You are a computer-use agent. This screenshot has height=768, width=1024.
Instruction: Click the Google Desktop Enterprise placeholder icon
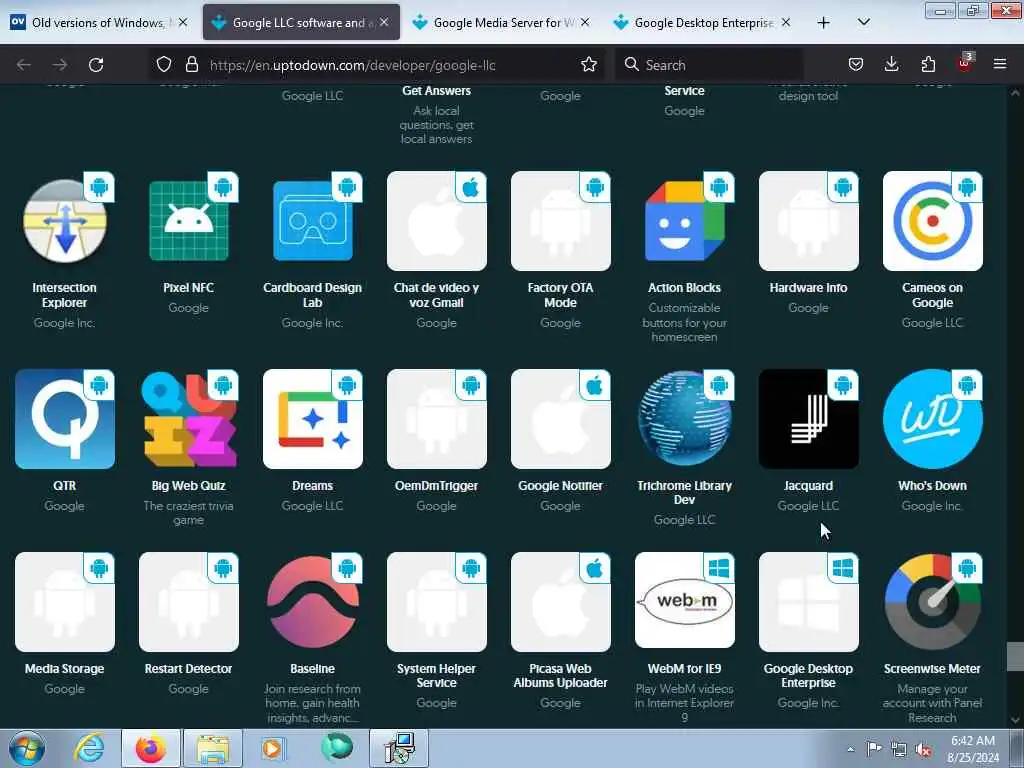tap(808, 602)
